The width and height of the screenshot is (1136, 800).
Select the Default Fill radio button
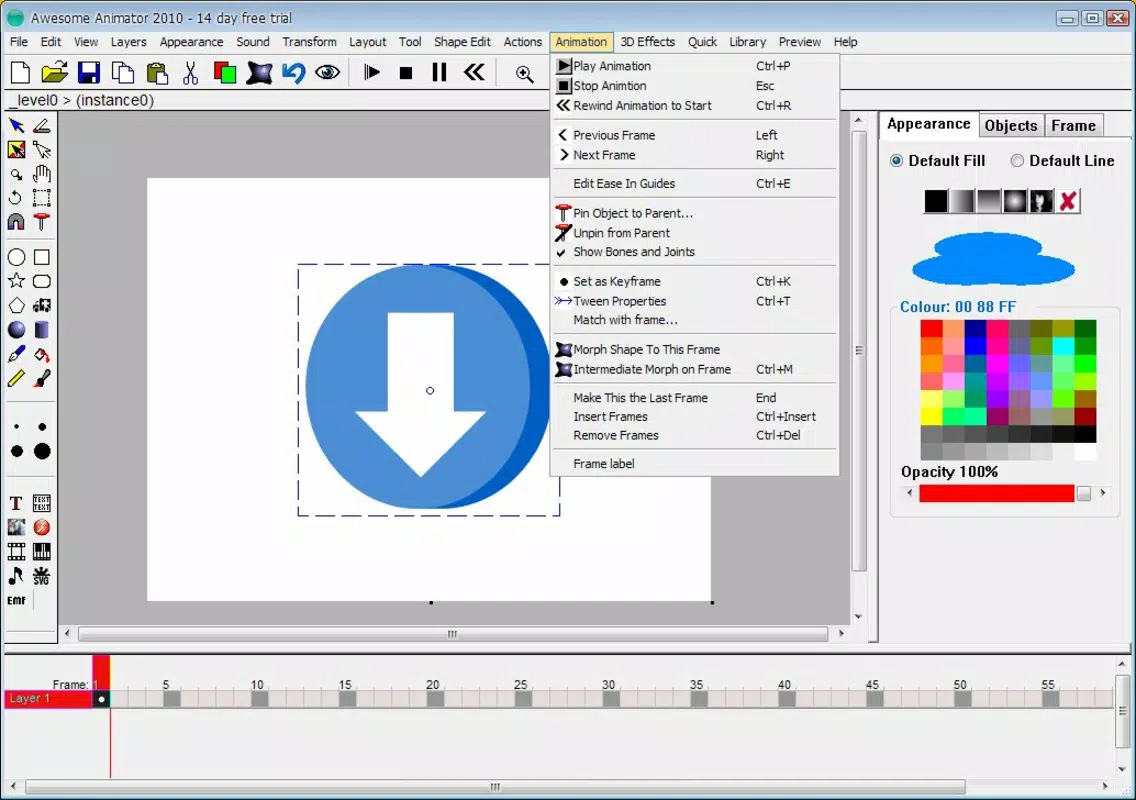(x=896, y=161)
